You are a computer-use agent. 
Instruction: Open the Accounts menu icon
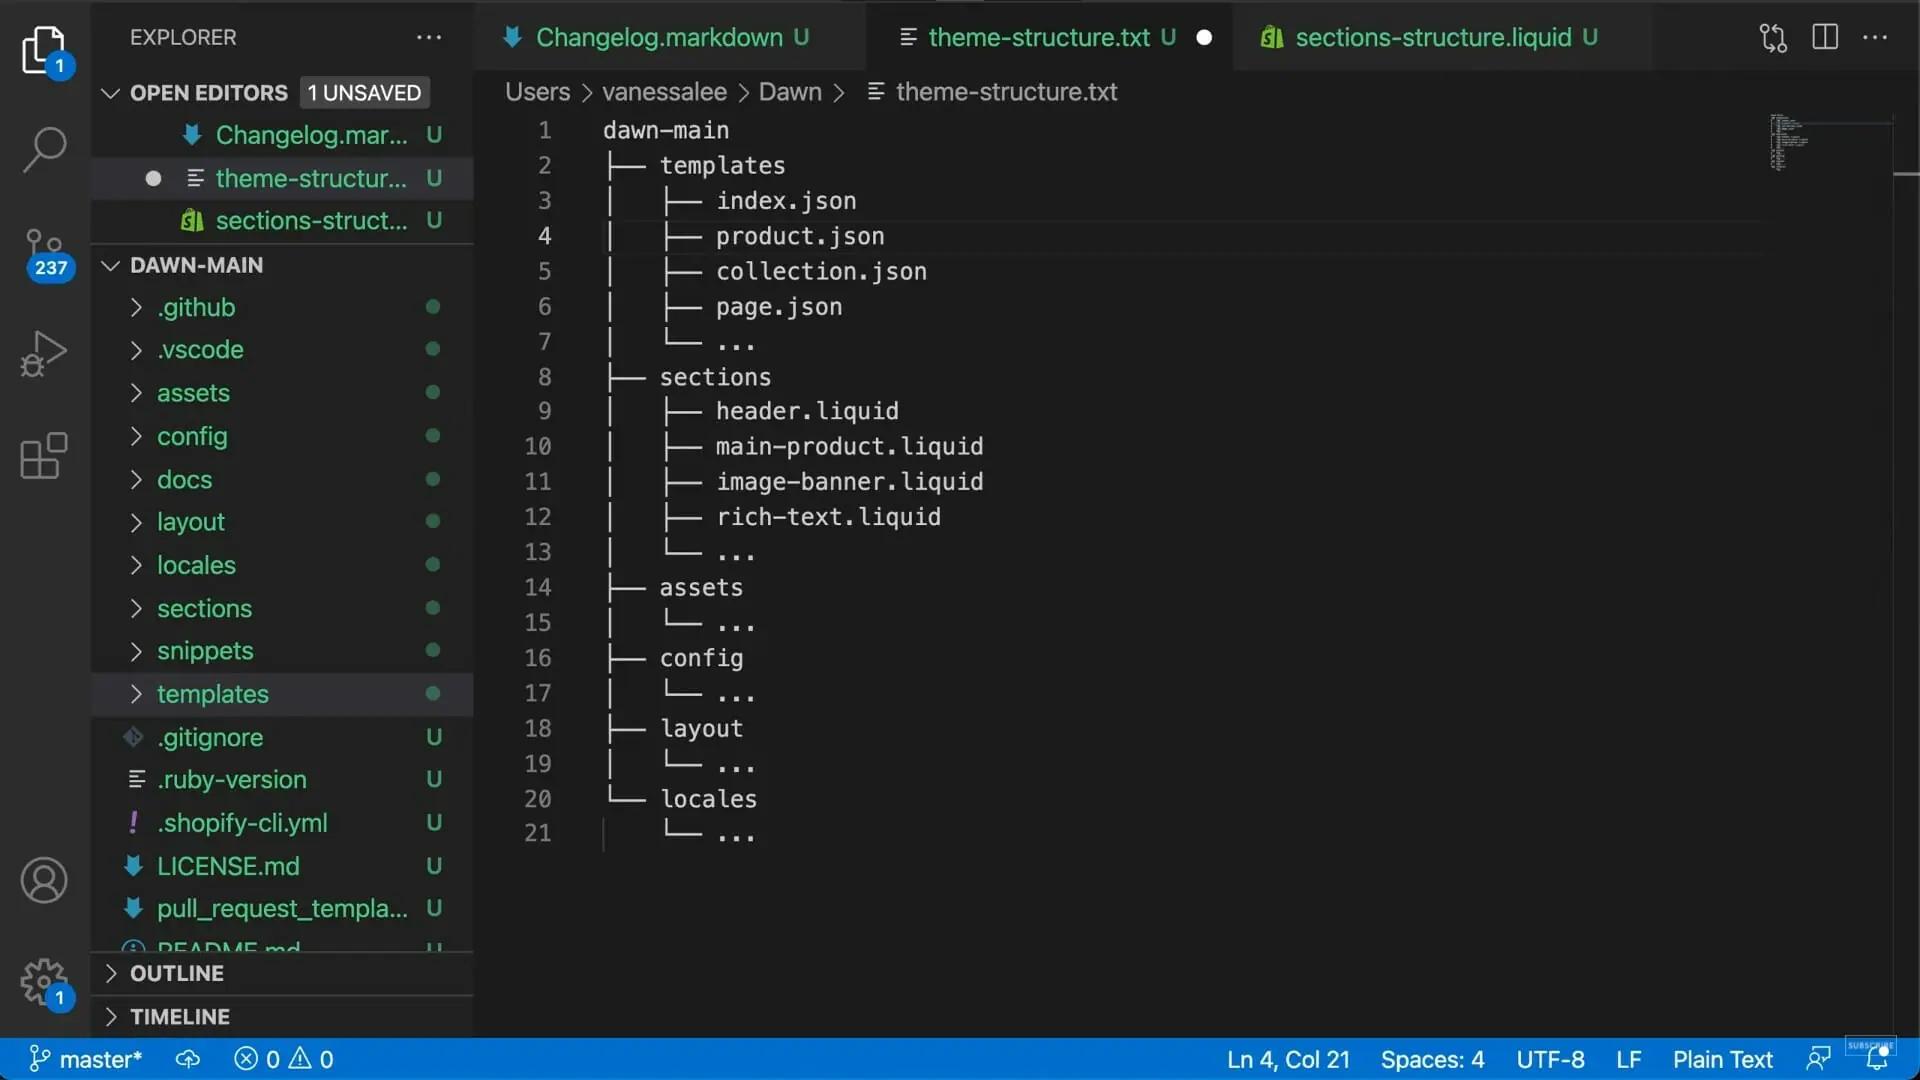click(44, 881)
